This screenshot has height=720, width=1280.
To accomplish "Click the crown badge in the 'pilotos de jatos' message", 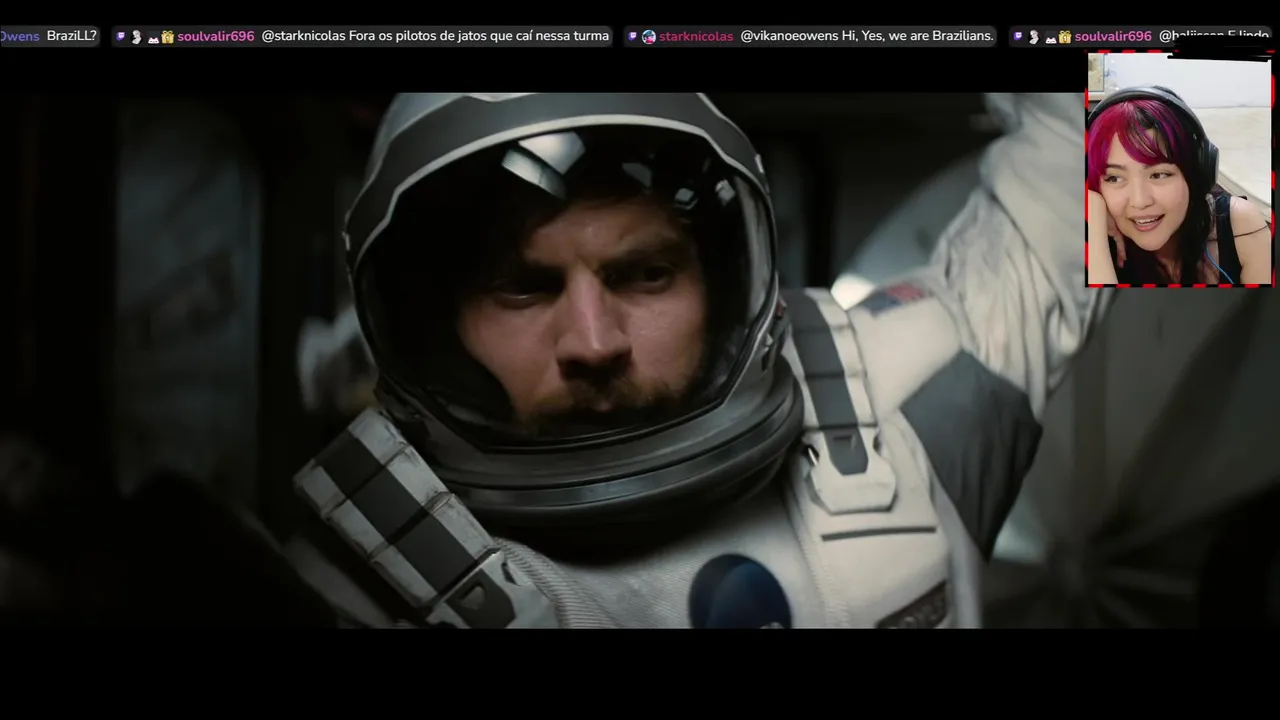I will click(x=153, y=39).
